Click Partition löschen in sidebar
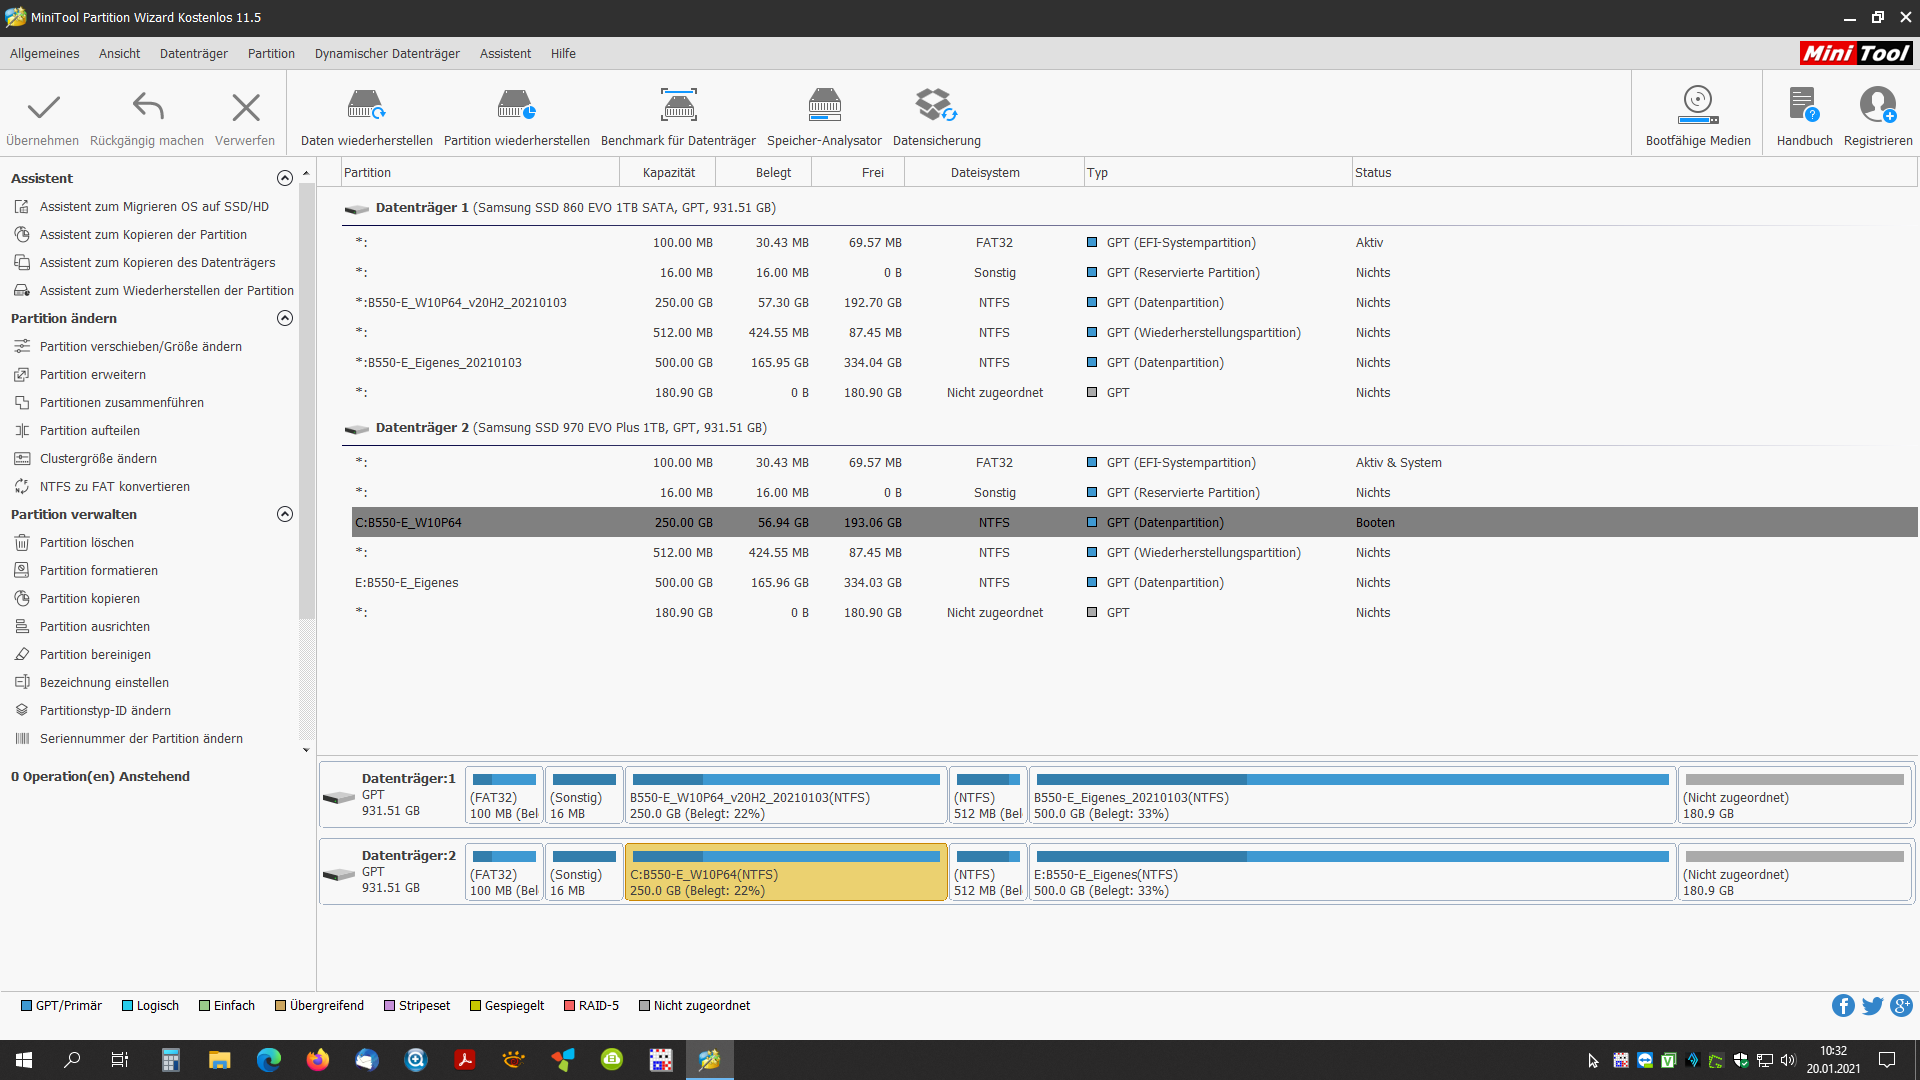Screen dimensions: 1920x1080 click(87, 543)
